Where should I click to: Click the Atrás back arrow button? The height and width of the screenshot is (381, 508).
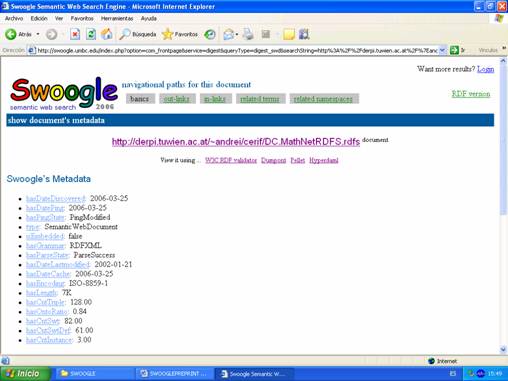point(18,34)
